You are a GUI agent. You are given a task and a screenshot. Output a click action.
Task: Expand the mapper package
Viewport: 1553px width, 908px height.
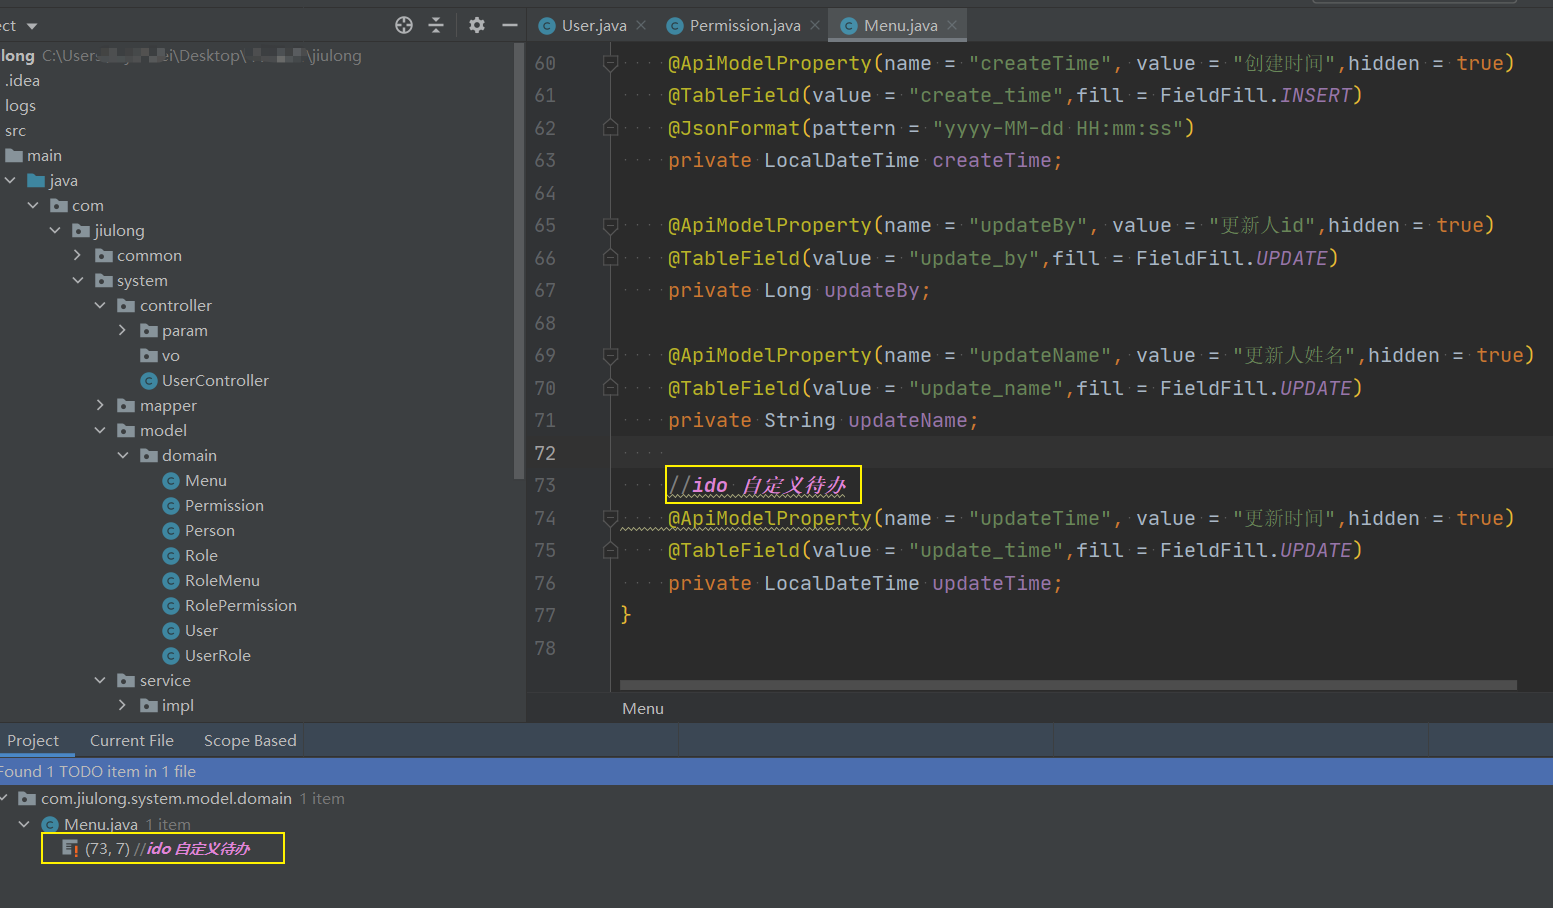coord(100,405)
